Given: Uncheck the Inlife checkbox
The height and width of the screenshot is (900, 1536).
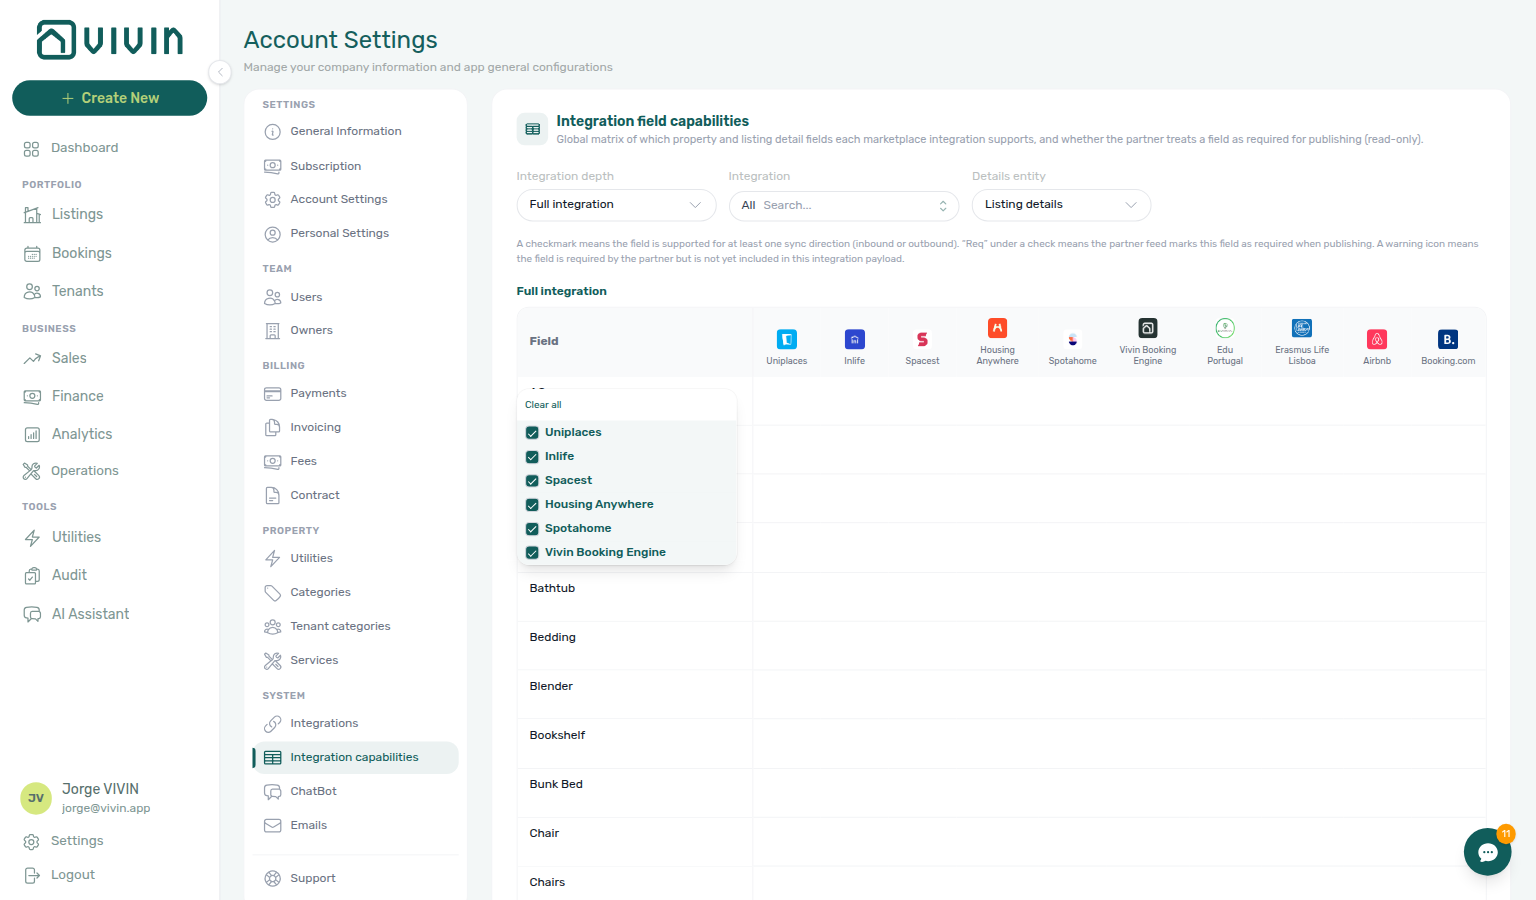Looking at the screenshot, I should point(532,457).
